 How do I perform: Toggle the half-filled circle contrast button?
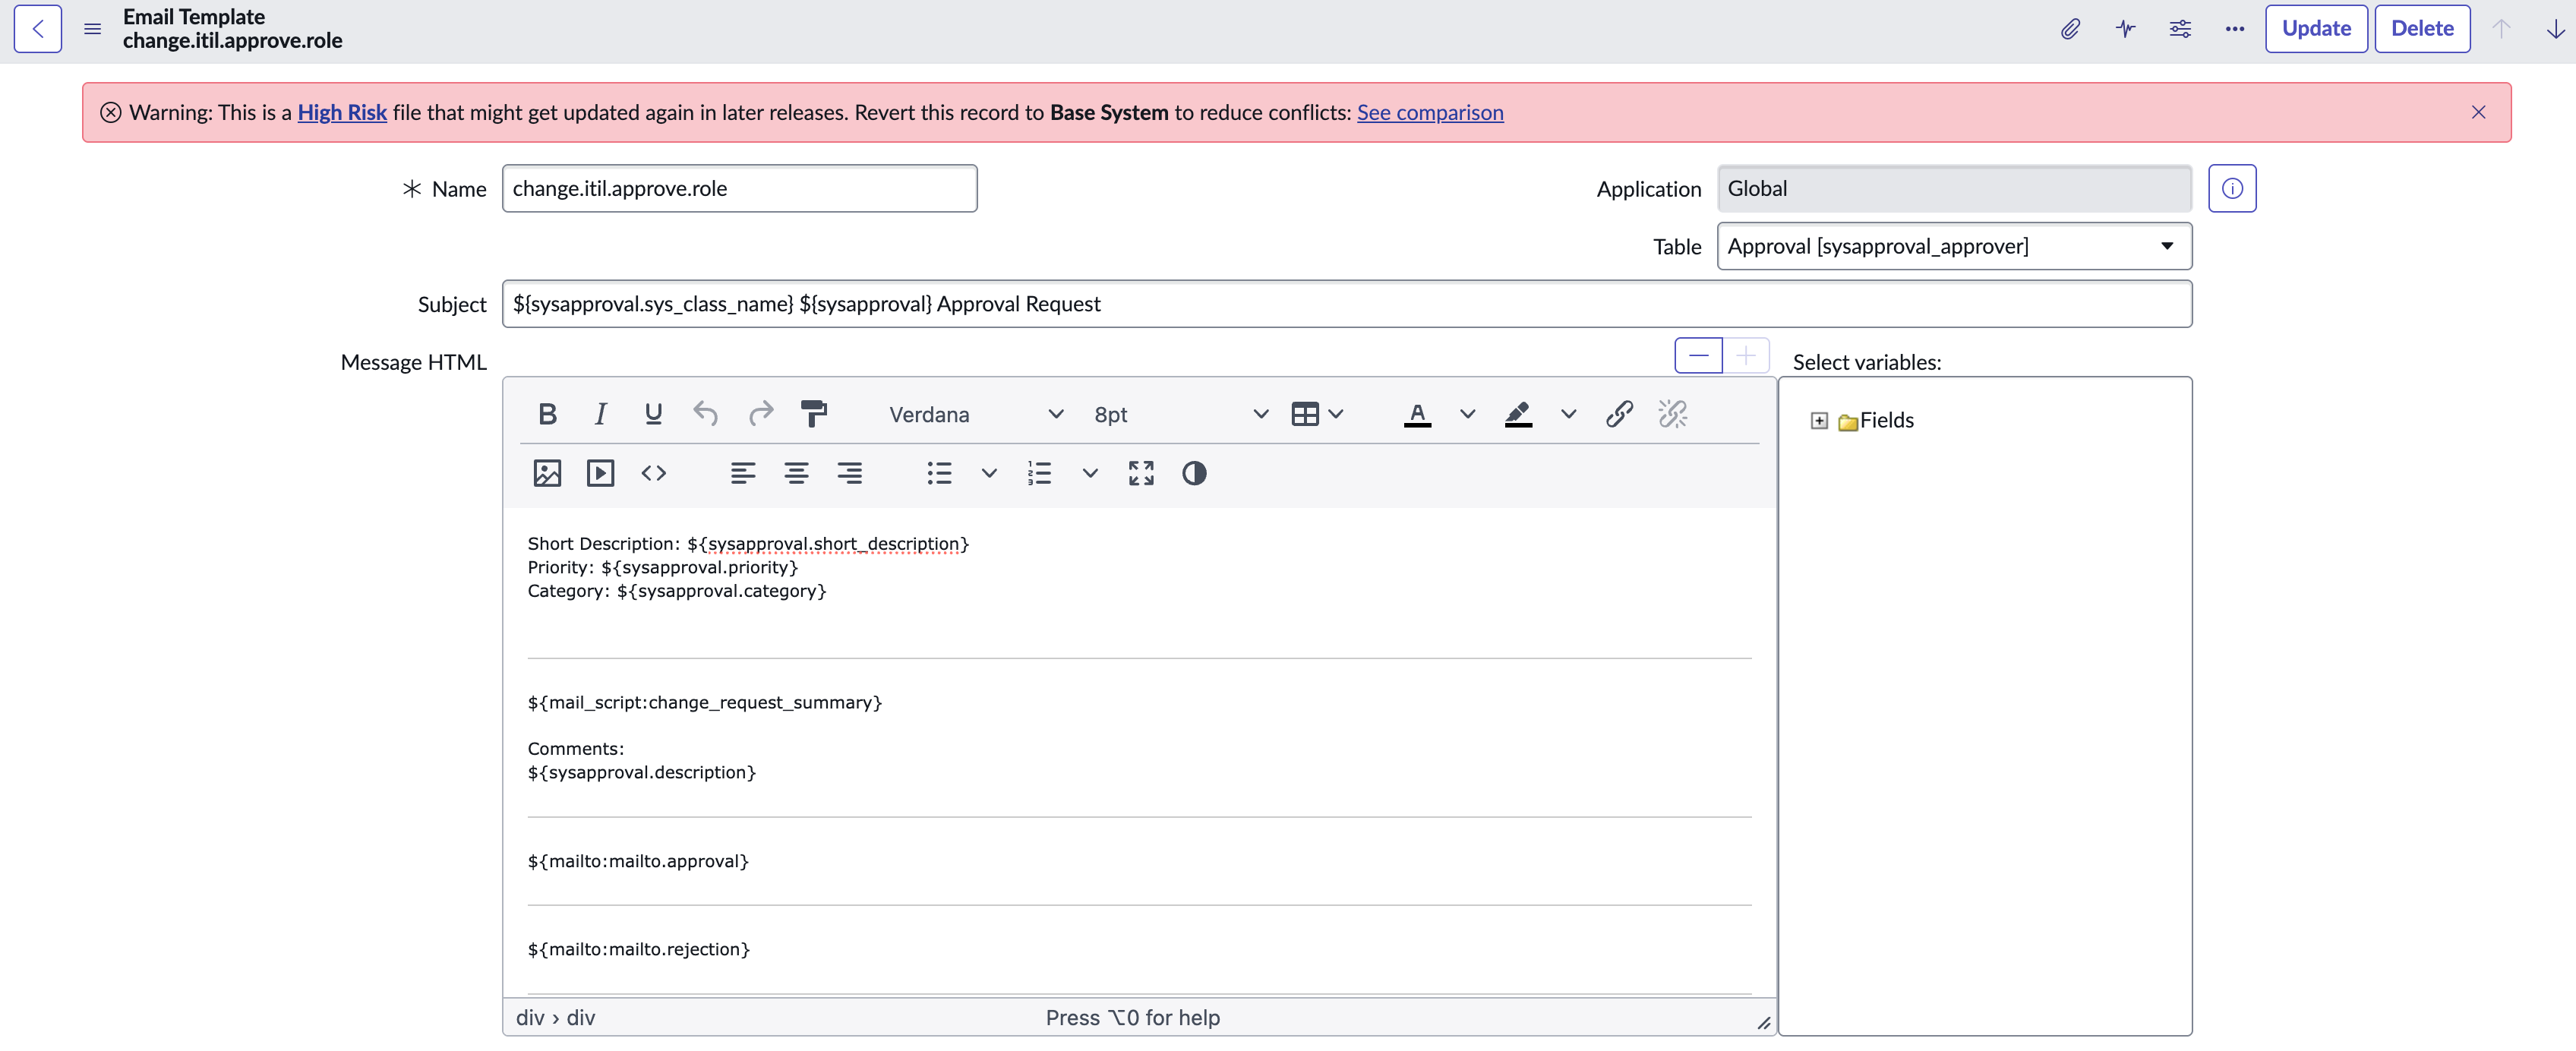point(1194,473)
